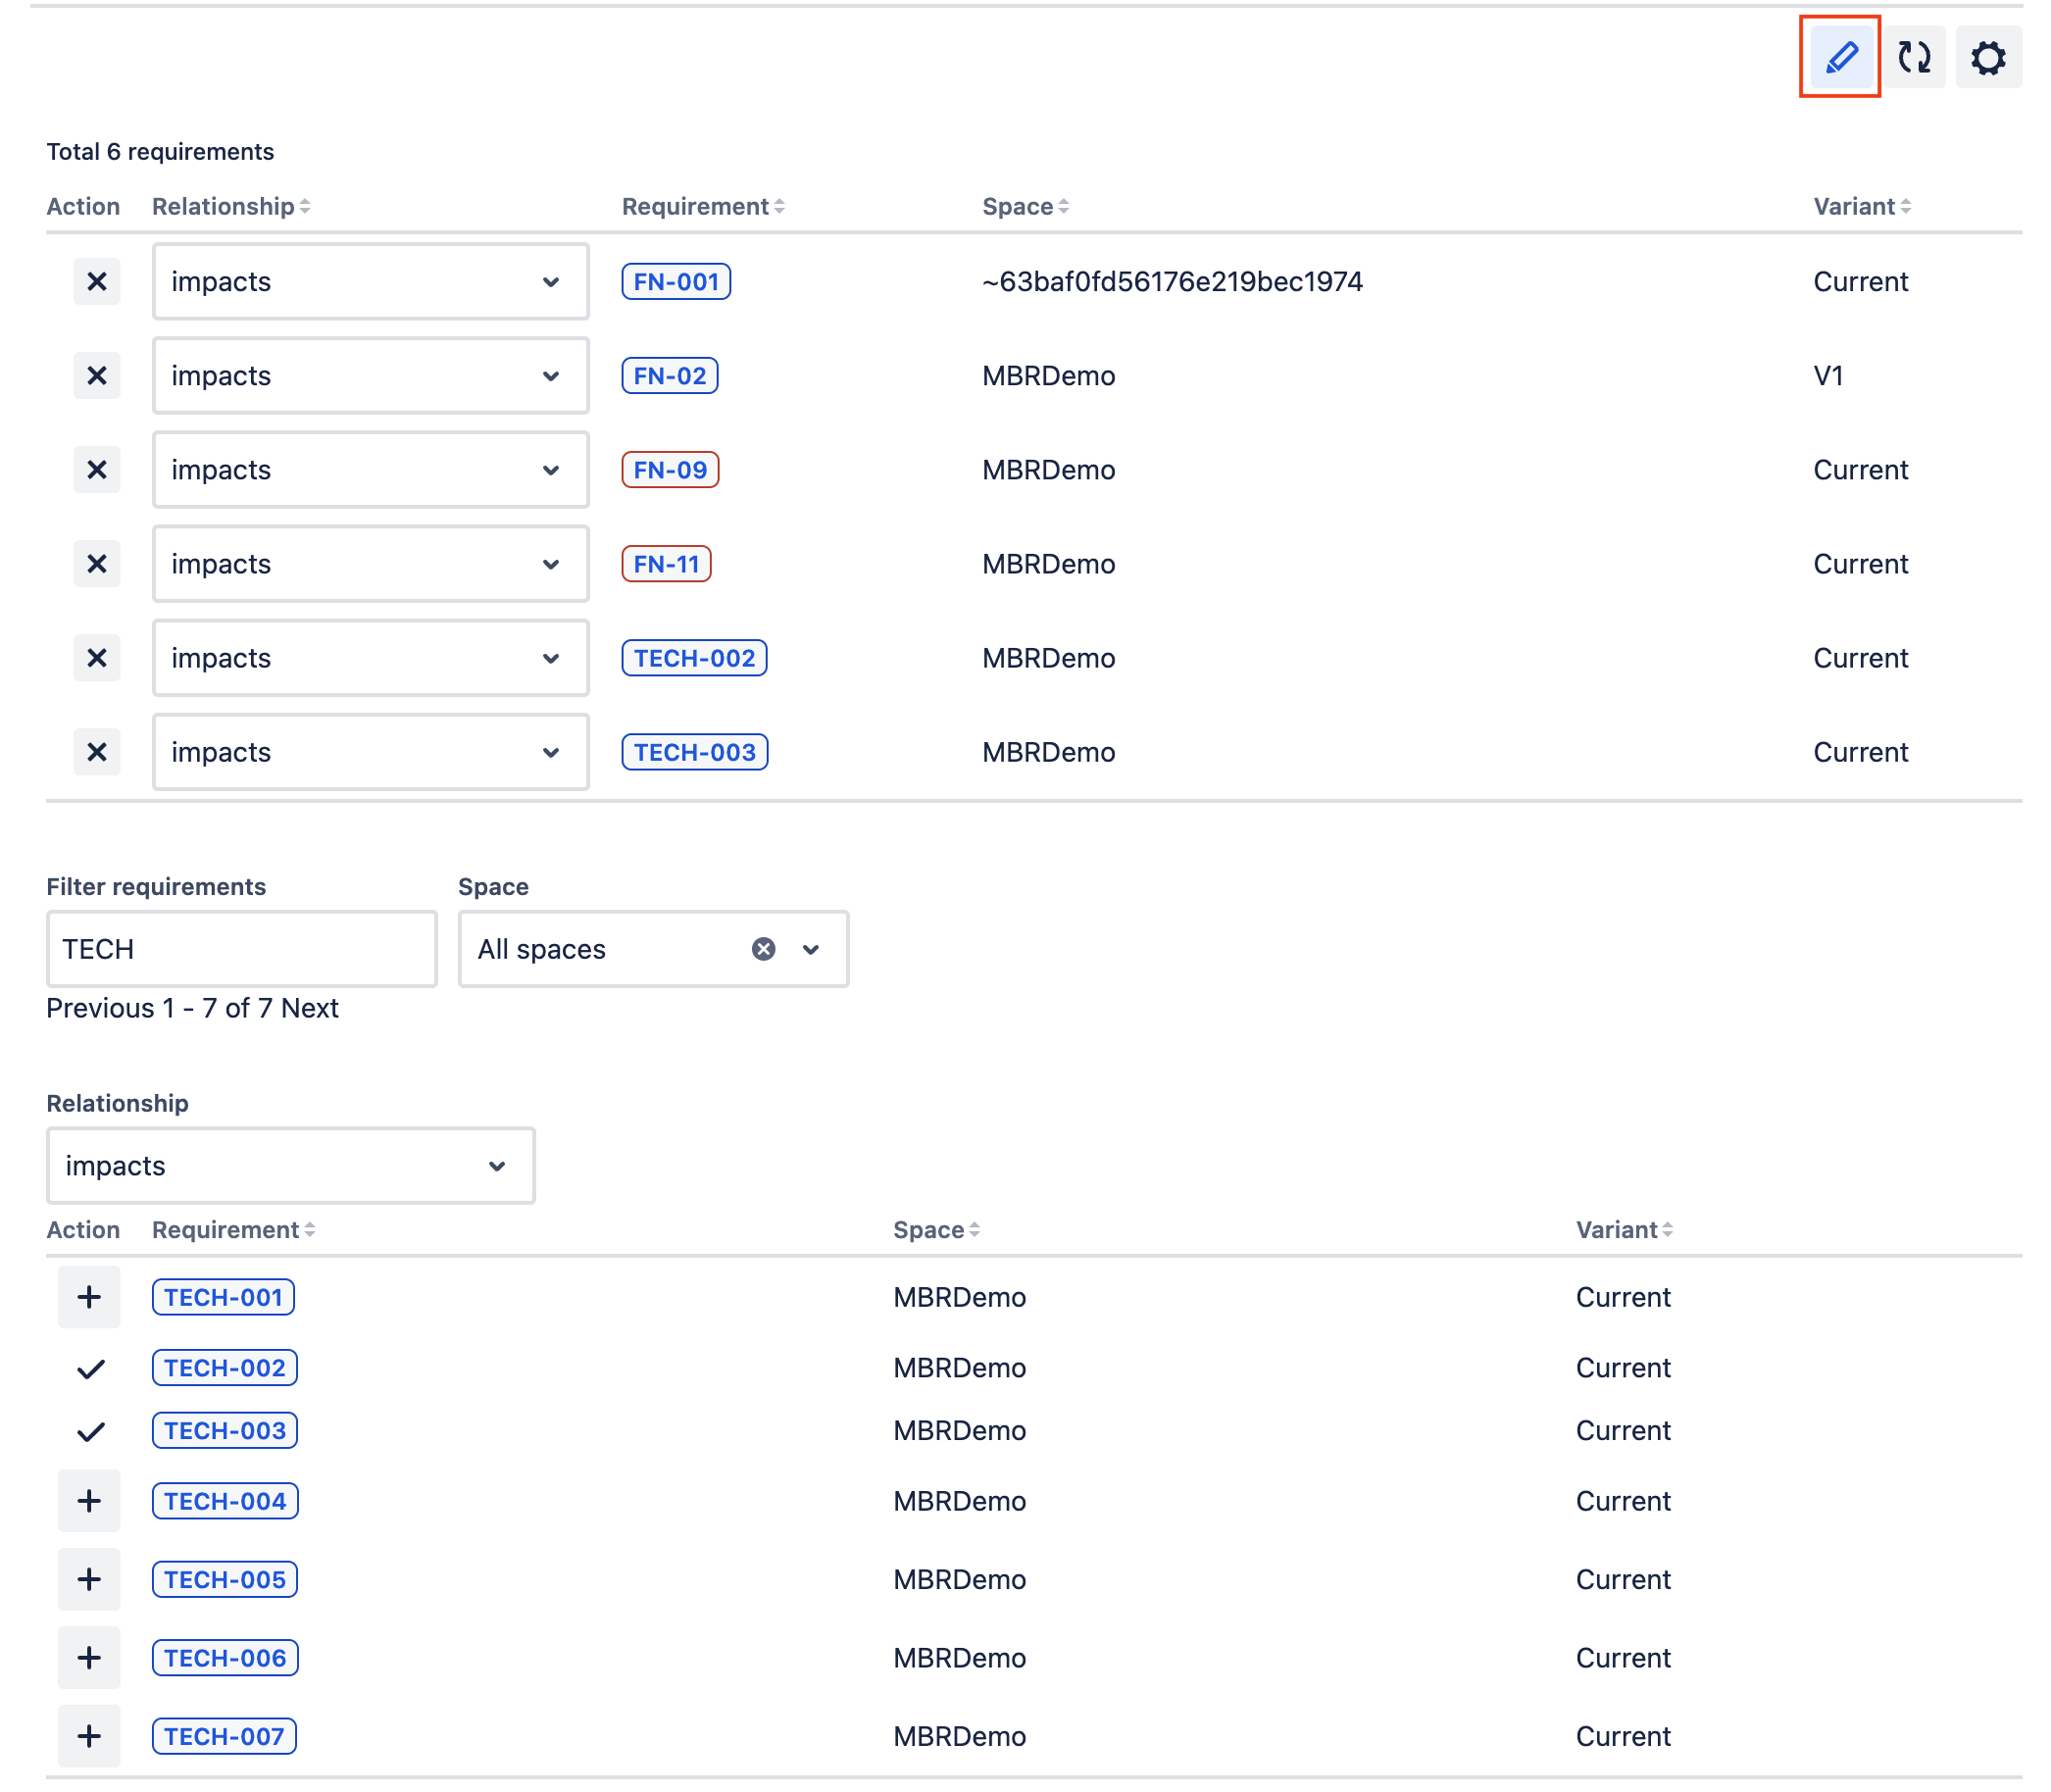Sort top table by Requirement column

(703, 206)
